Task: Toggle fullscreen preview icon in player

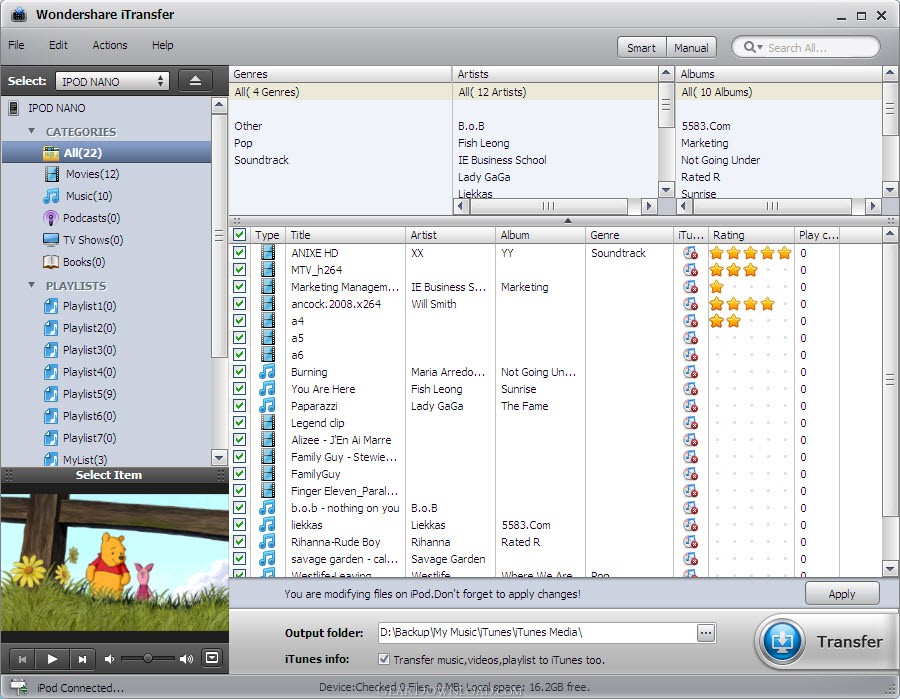Action: coord(212,658)
